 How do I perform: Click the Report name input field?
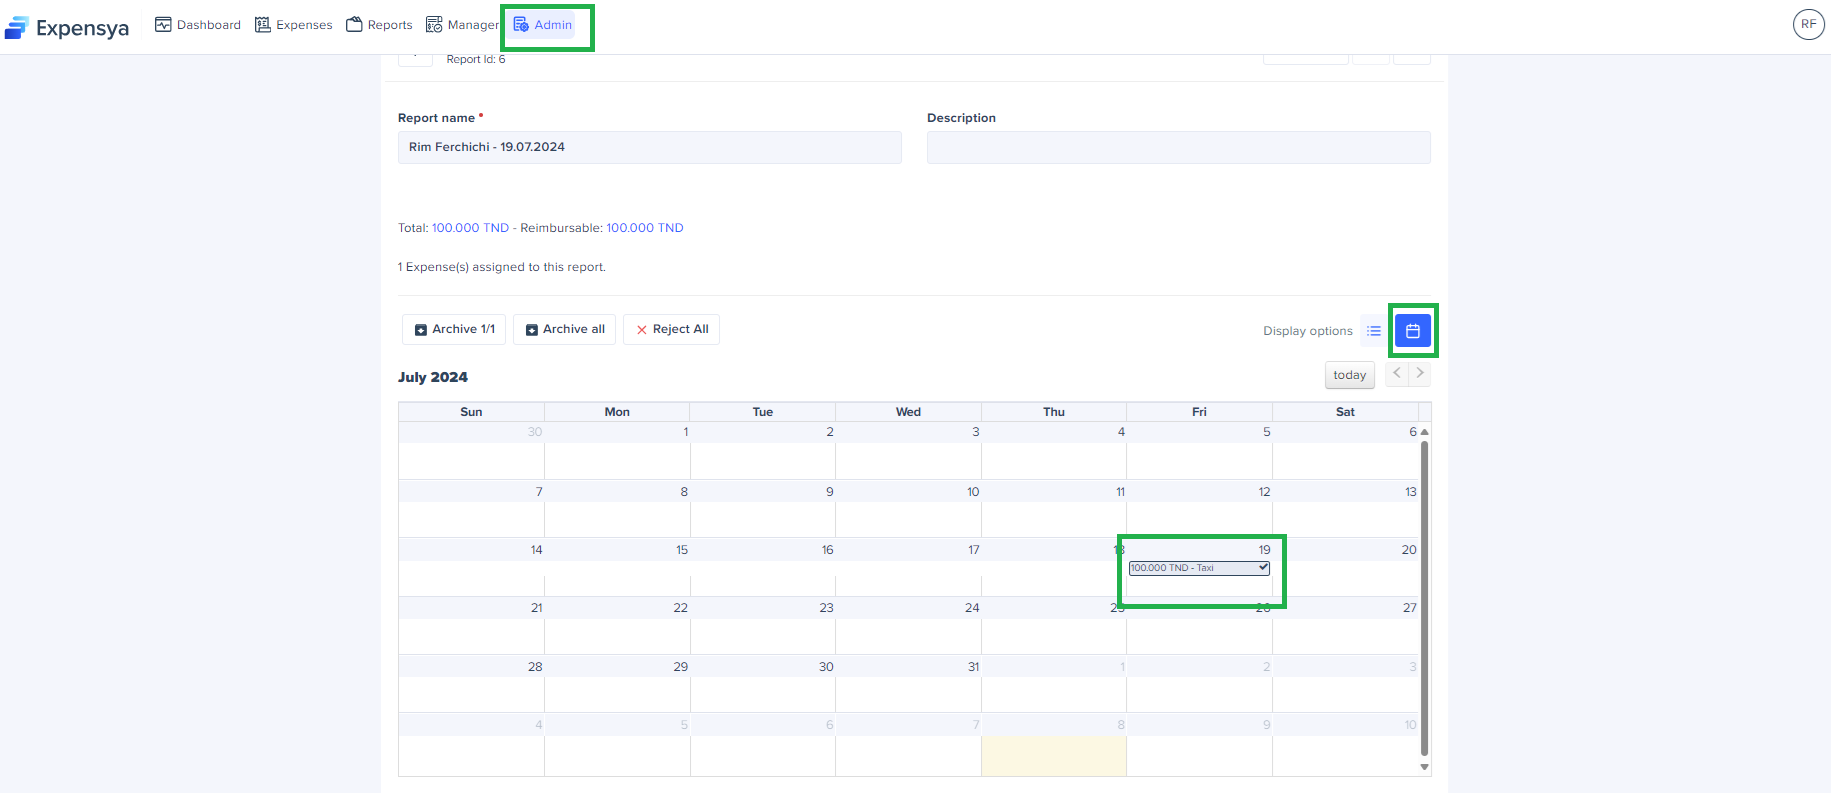click(x=649, y=147)
